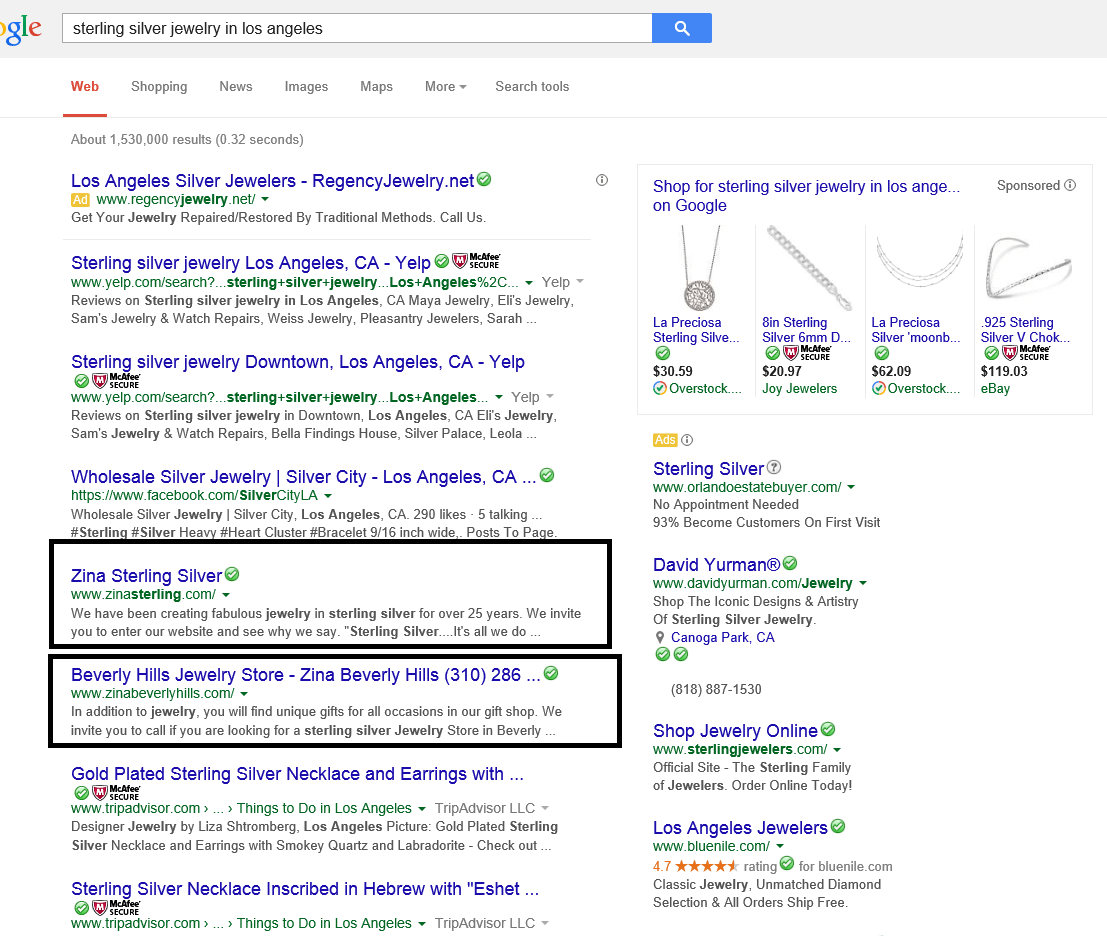Switch to the Images tab
The height and width of the screenshot is (936, 1107).
[x=306, y=86]
